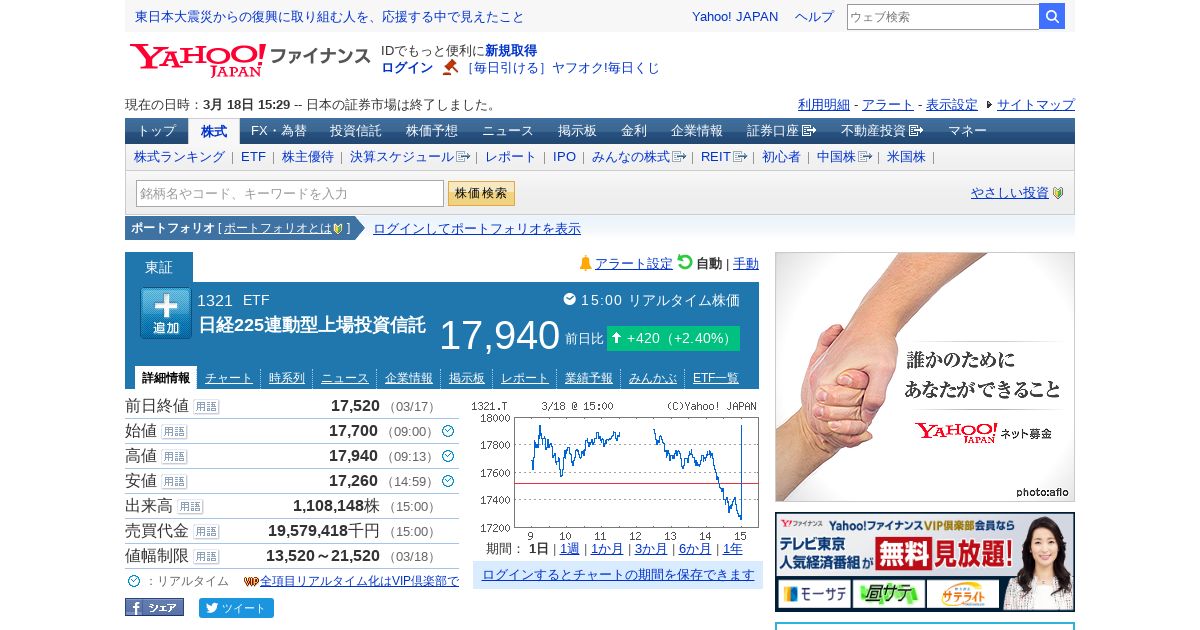The width and height of the screenshot is (1200, 630).
Task: Open the FX・為替 navigation tab
Action: pyautogui.click(x=279, y=131)
